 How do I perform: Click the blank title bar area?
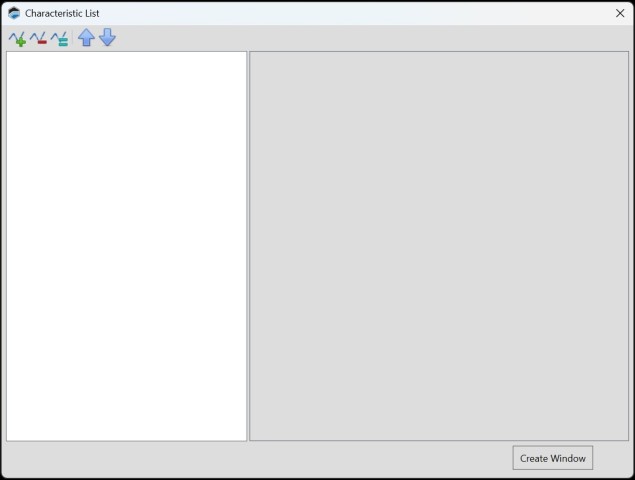click(x=350, y=13)
